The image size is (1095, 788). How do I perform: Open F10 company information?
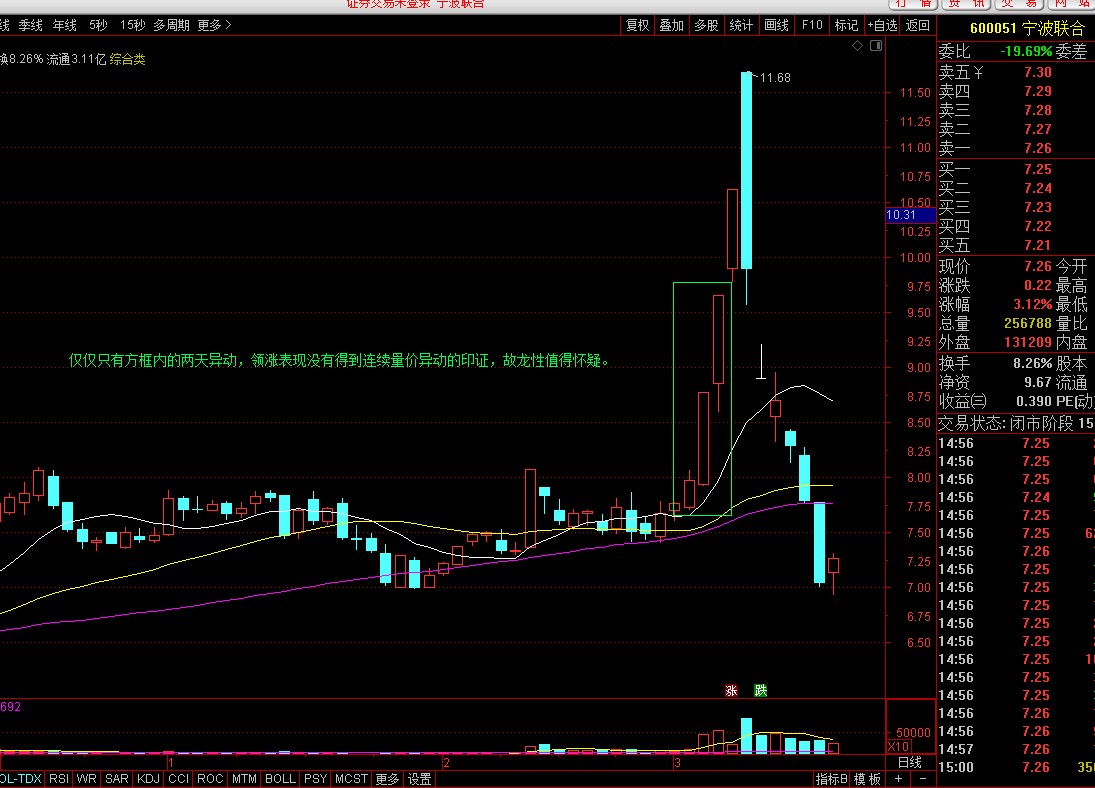(x=811, y=25)
